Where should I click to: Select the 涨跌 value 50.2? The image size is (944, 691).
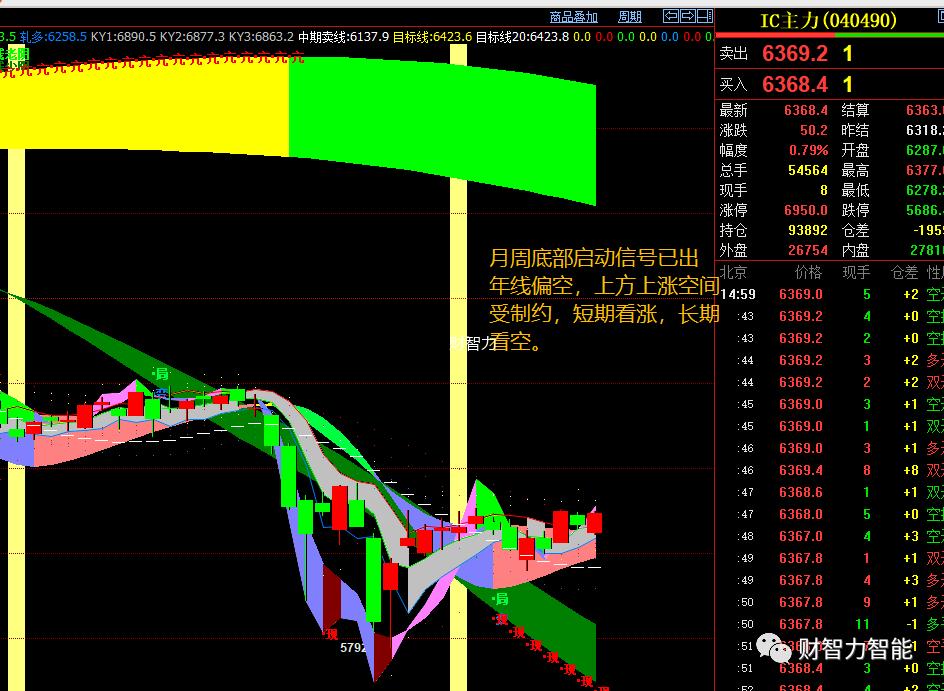pyautogui.click(x=812, y=130)
